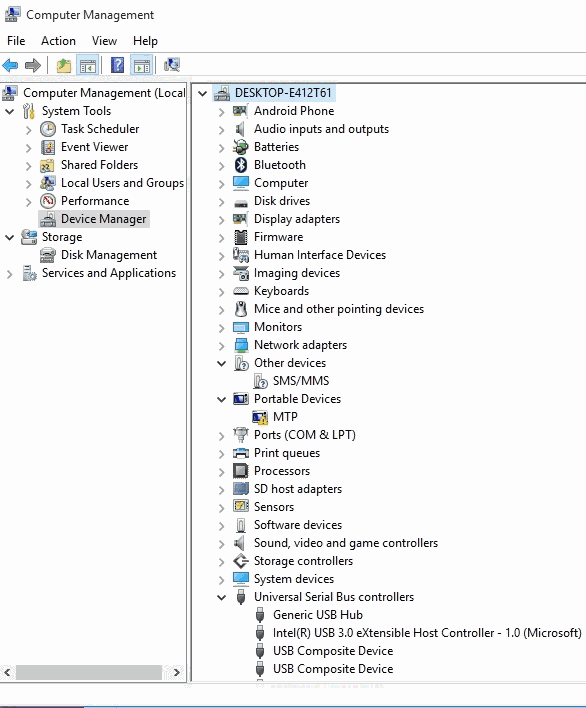Select Intel(R) USB 3.0 eXtensible Host Controller
This screenshot has height=708, width=586.
(x=427, y=633)
